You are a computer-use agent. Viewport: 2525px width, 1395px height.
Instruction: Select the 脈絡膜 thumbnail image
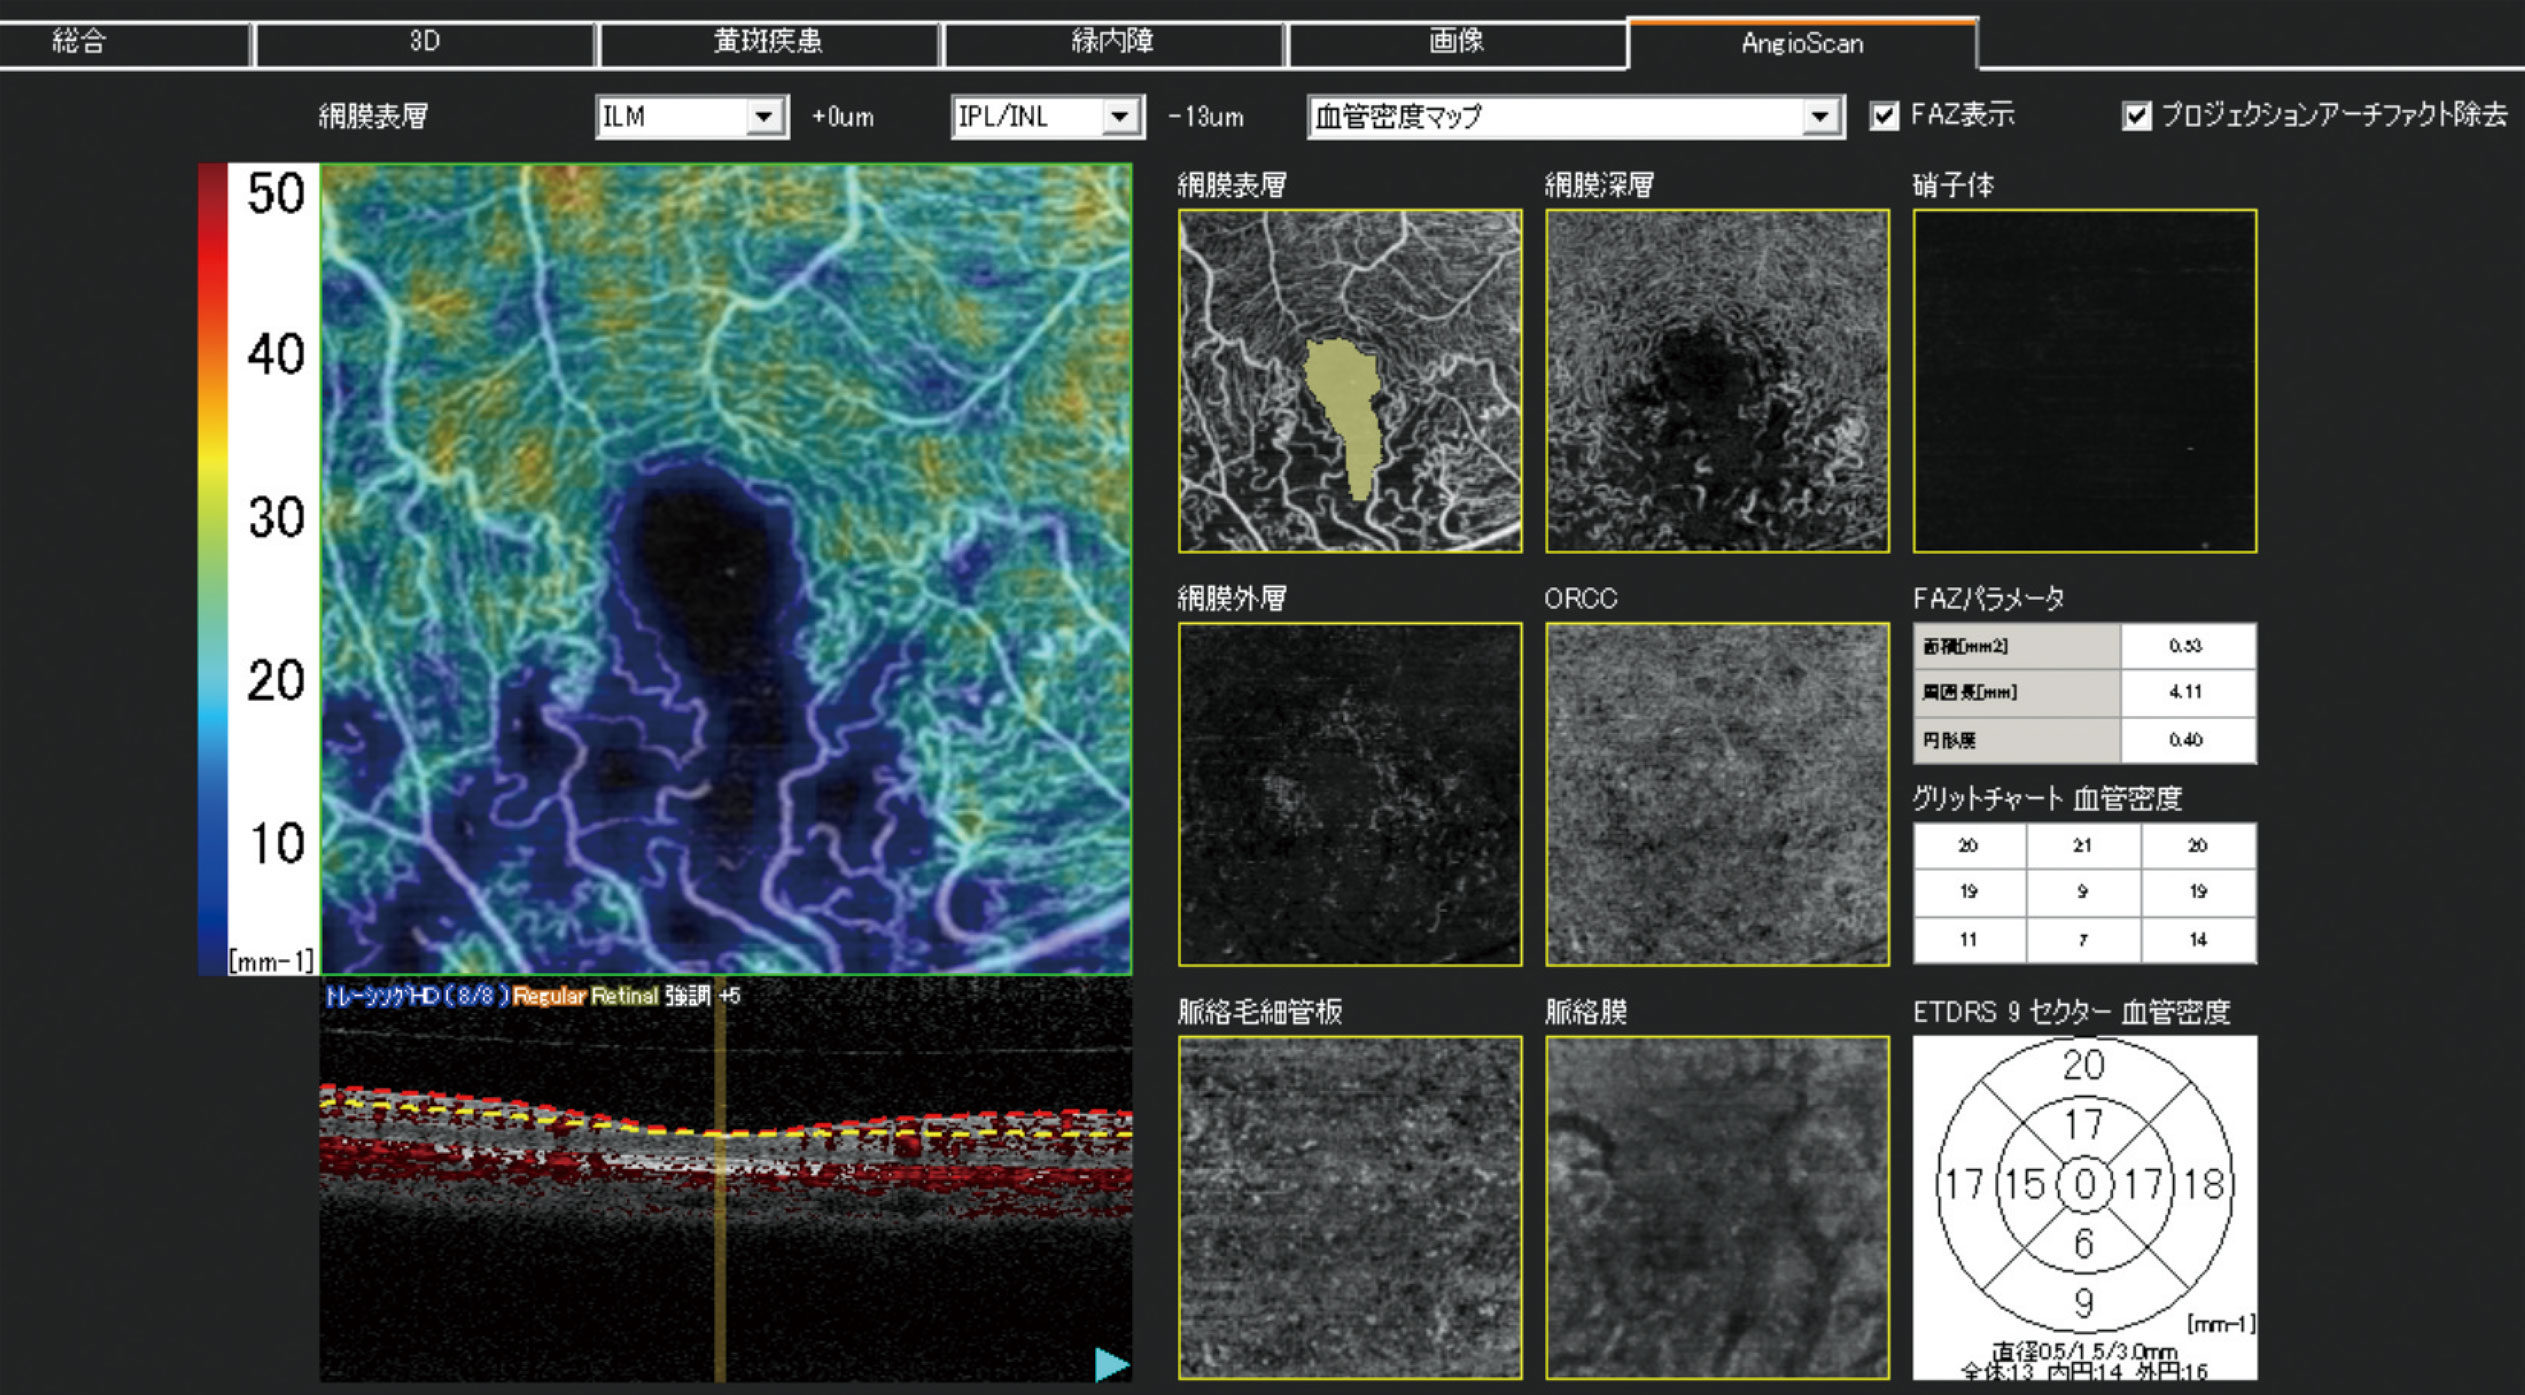[x=1717, y=1208]
